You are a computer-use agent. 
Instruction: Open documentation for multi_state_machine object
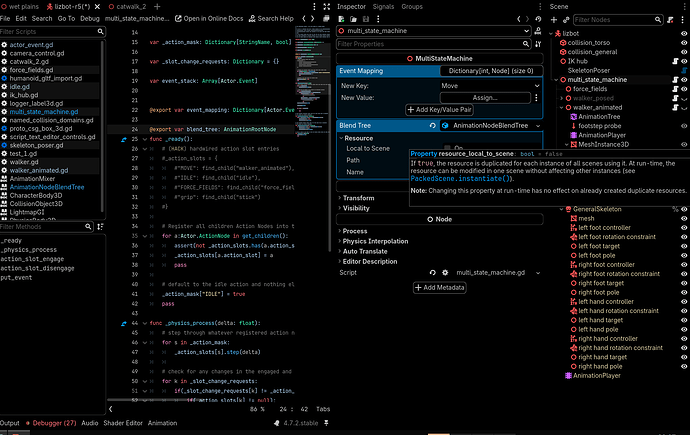click(x=538, y=31)
